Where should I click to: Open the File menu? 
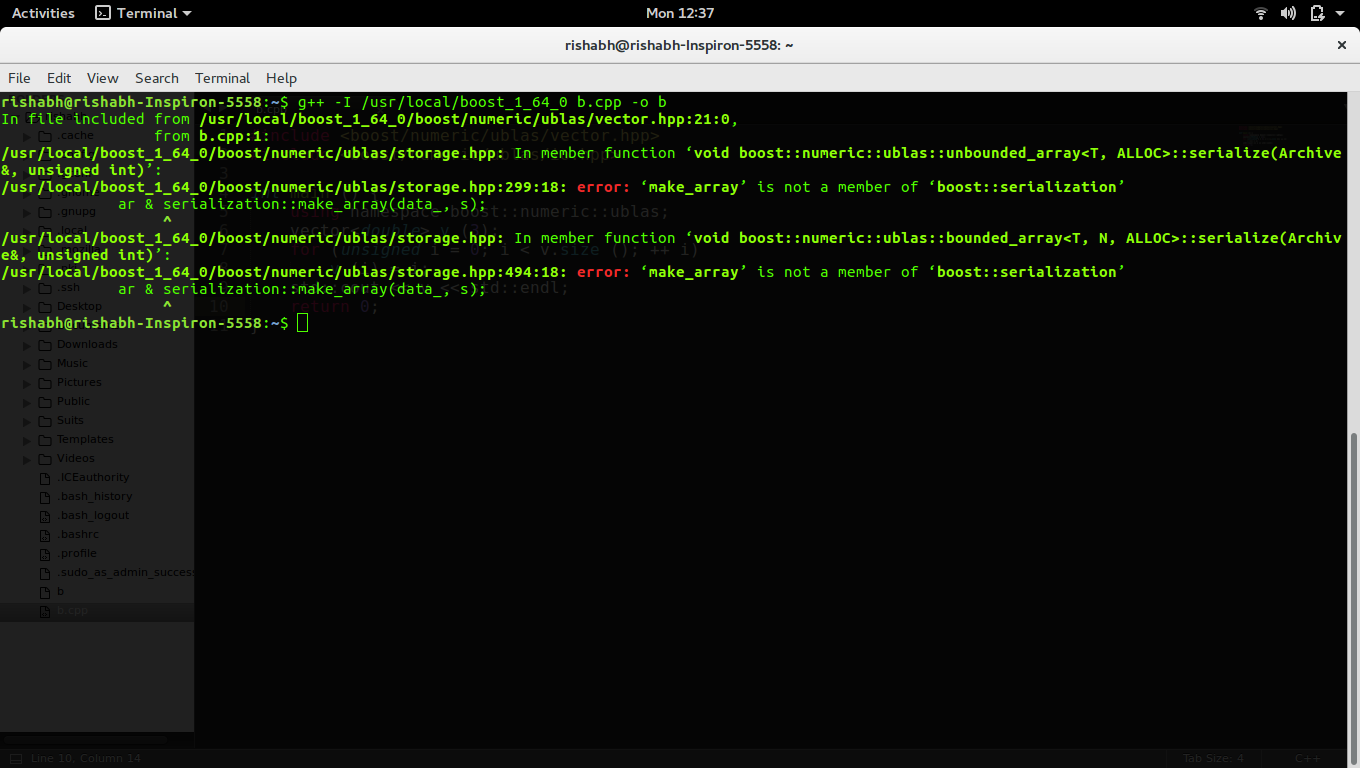[19, 78]
